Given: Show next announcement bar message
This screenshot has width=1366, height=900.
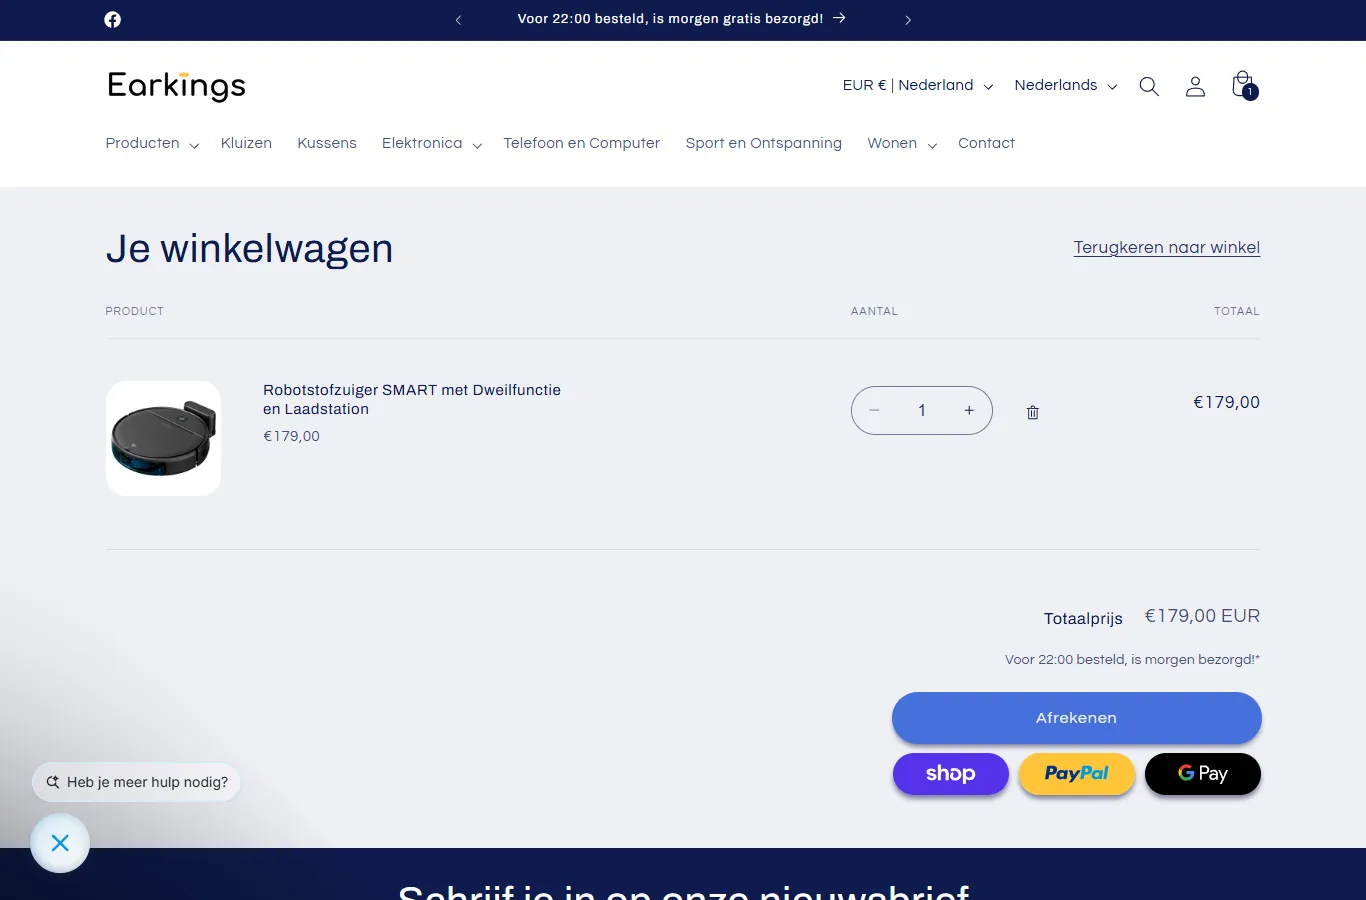Looking at the screenshot, I should (908, 20).
